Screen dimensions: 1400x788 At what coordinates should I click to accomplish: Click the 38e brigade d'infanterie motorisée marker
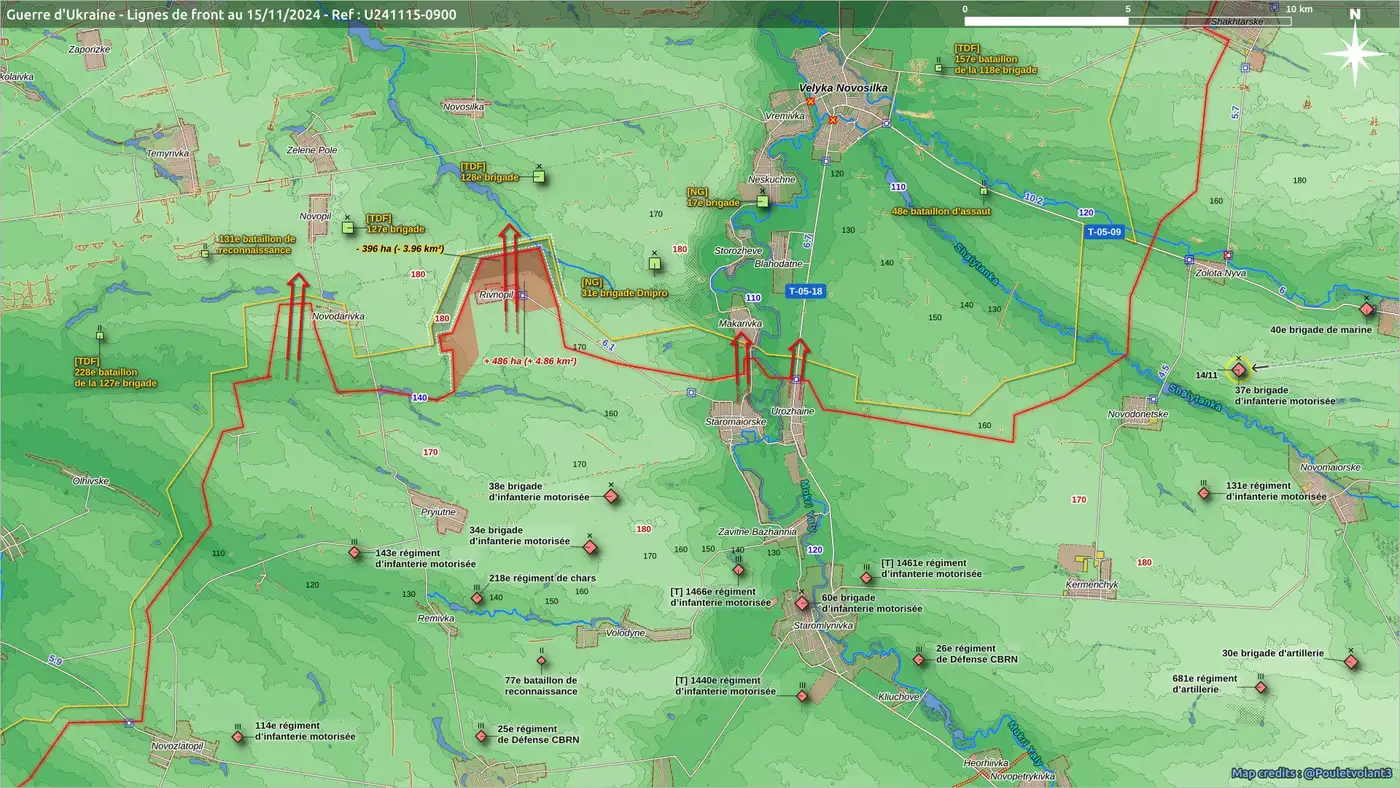[610, 497]
